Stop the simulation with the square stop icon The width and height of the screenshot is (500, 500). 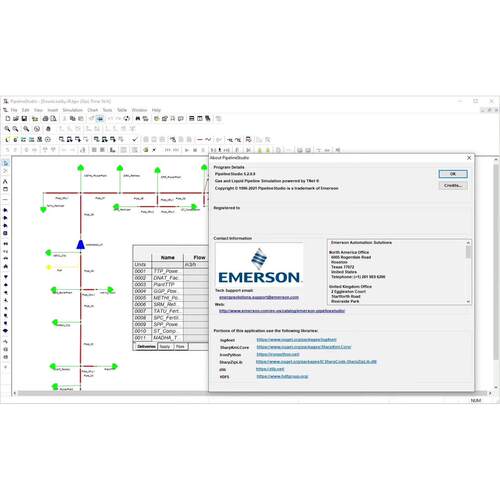coord(195,150)
